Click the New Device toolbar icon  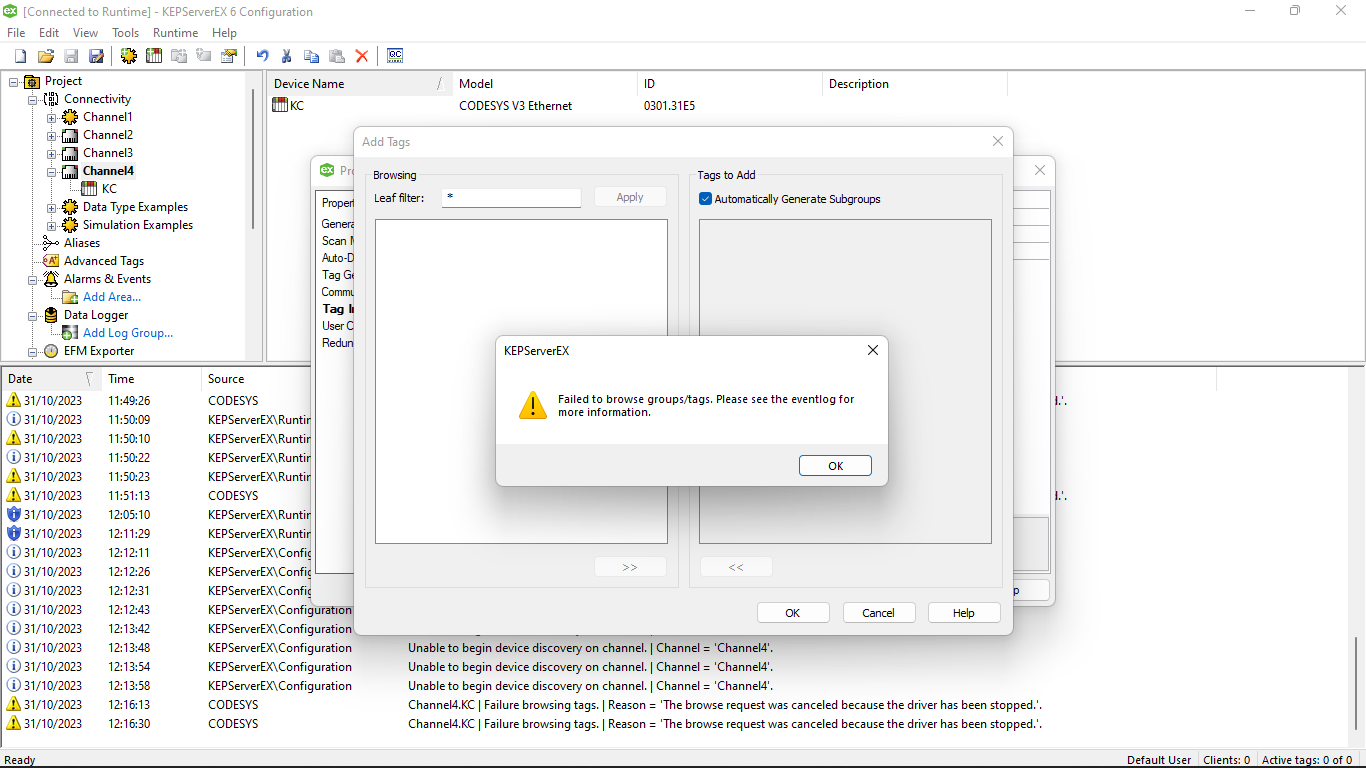tap(153, 56)
